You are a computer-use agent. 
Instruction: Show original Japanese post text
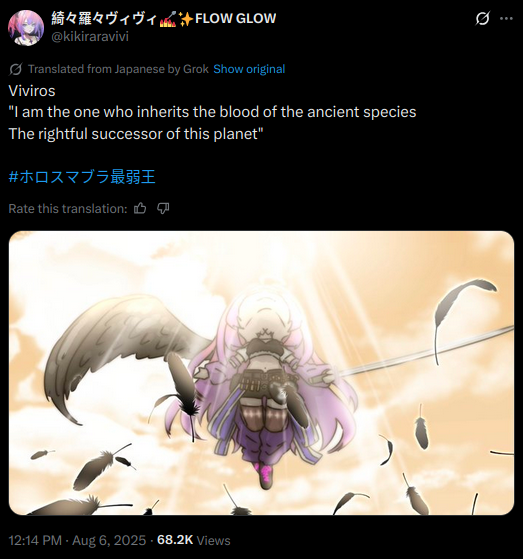[x=249, y=69]
